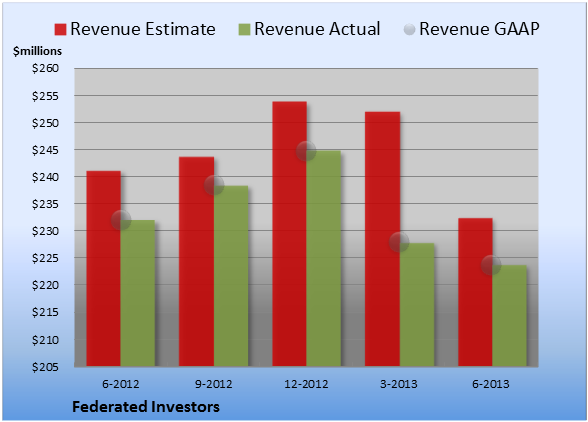Select the Revenue Actual legend label
The height and width of the screenshot is (422, 588).
(x=317, y=29)
